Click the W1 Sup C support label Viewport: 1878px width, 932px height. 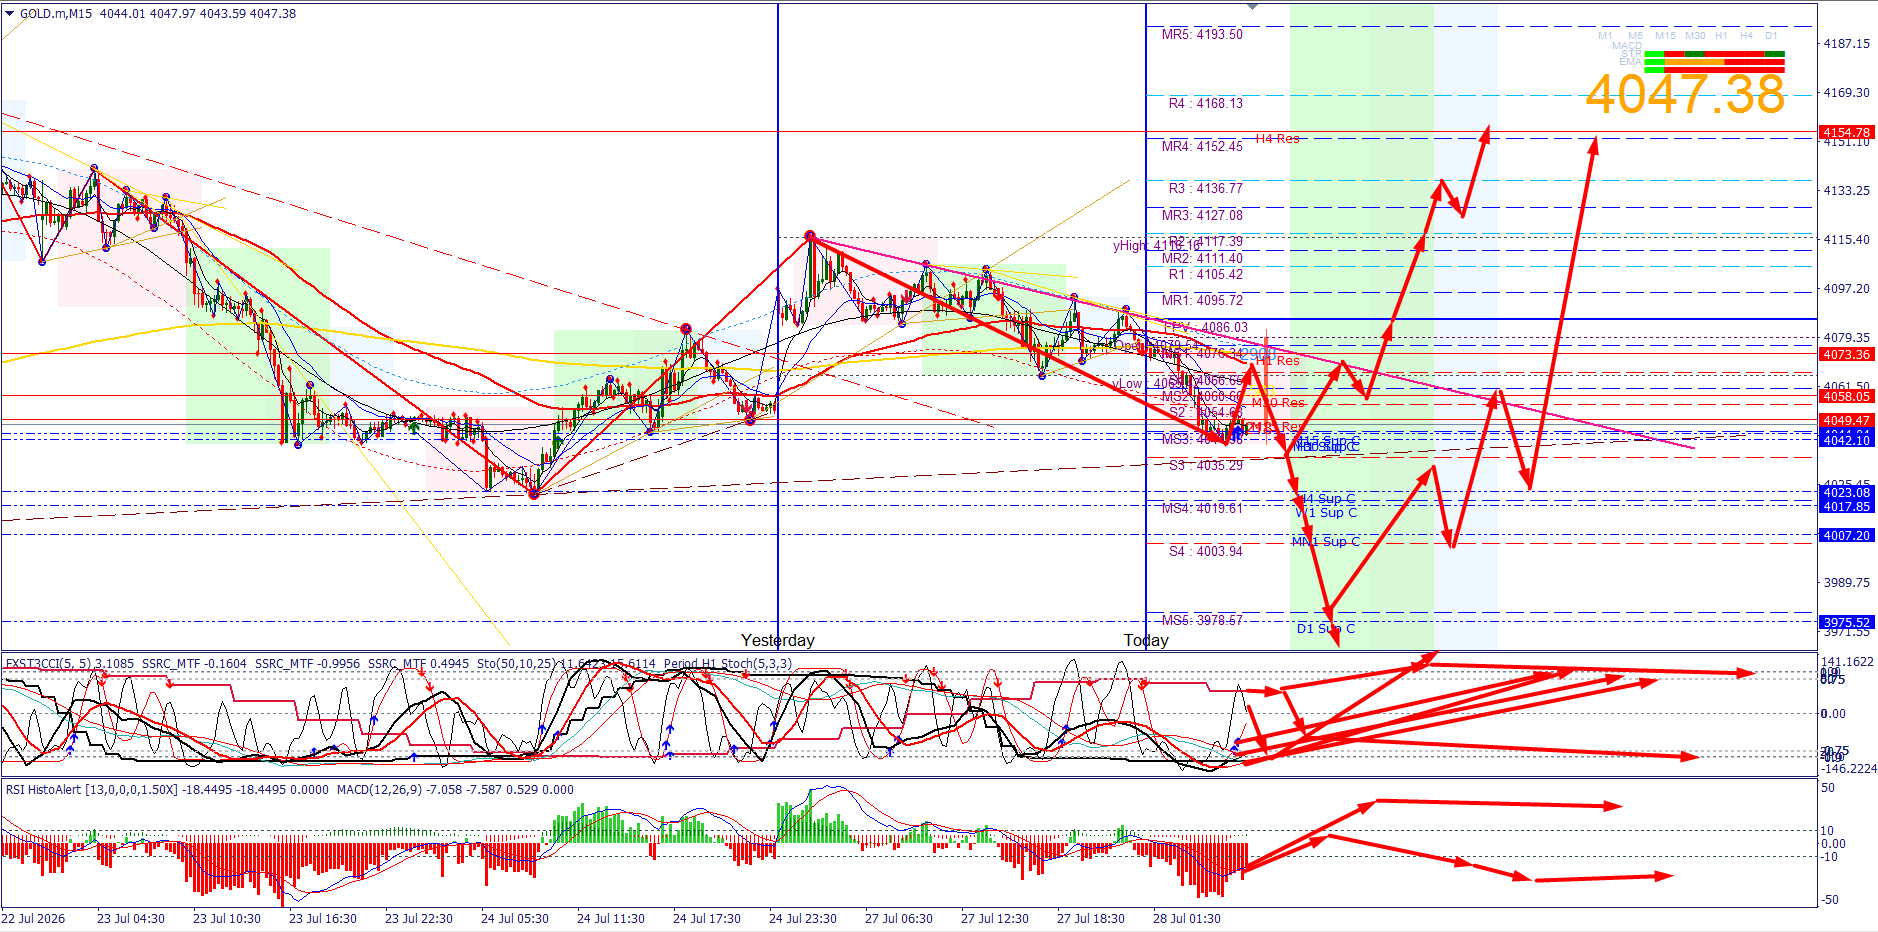pyautogui.click(x=1326, y=513)
